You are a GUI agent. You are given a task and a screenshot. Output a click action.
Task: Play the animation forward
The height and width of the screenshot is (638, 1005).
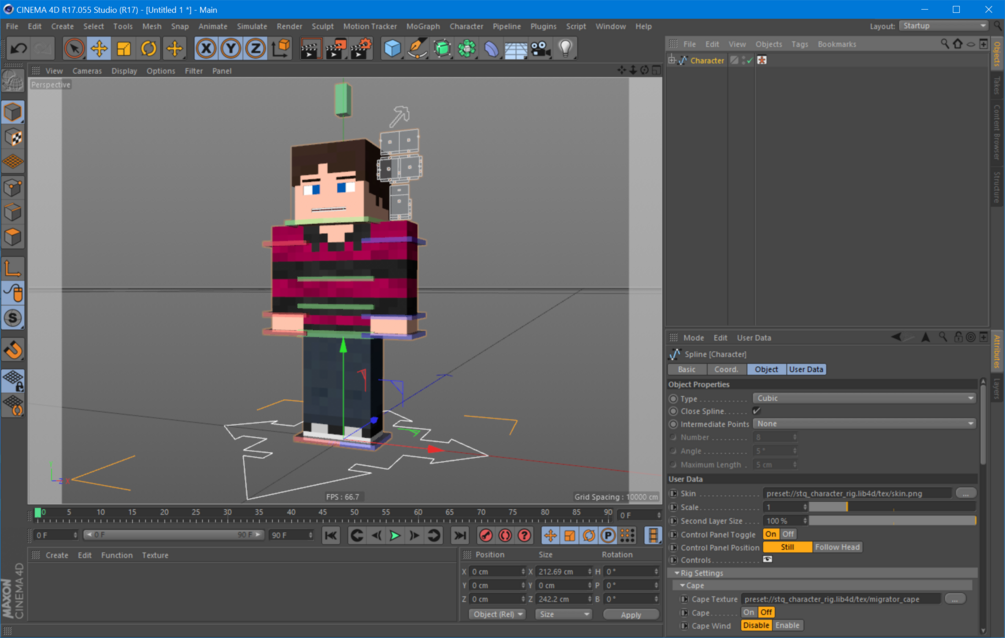click(395, 535)
